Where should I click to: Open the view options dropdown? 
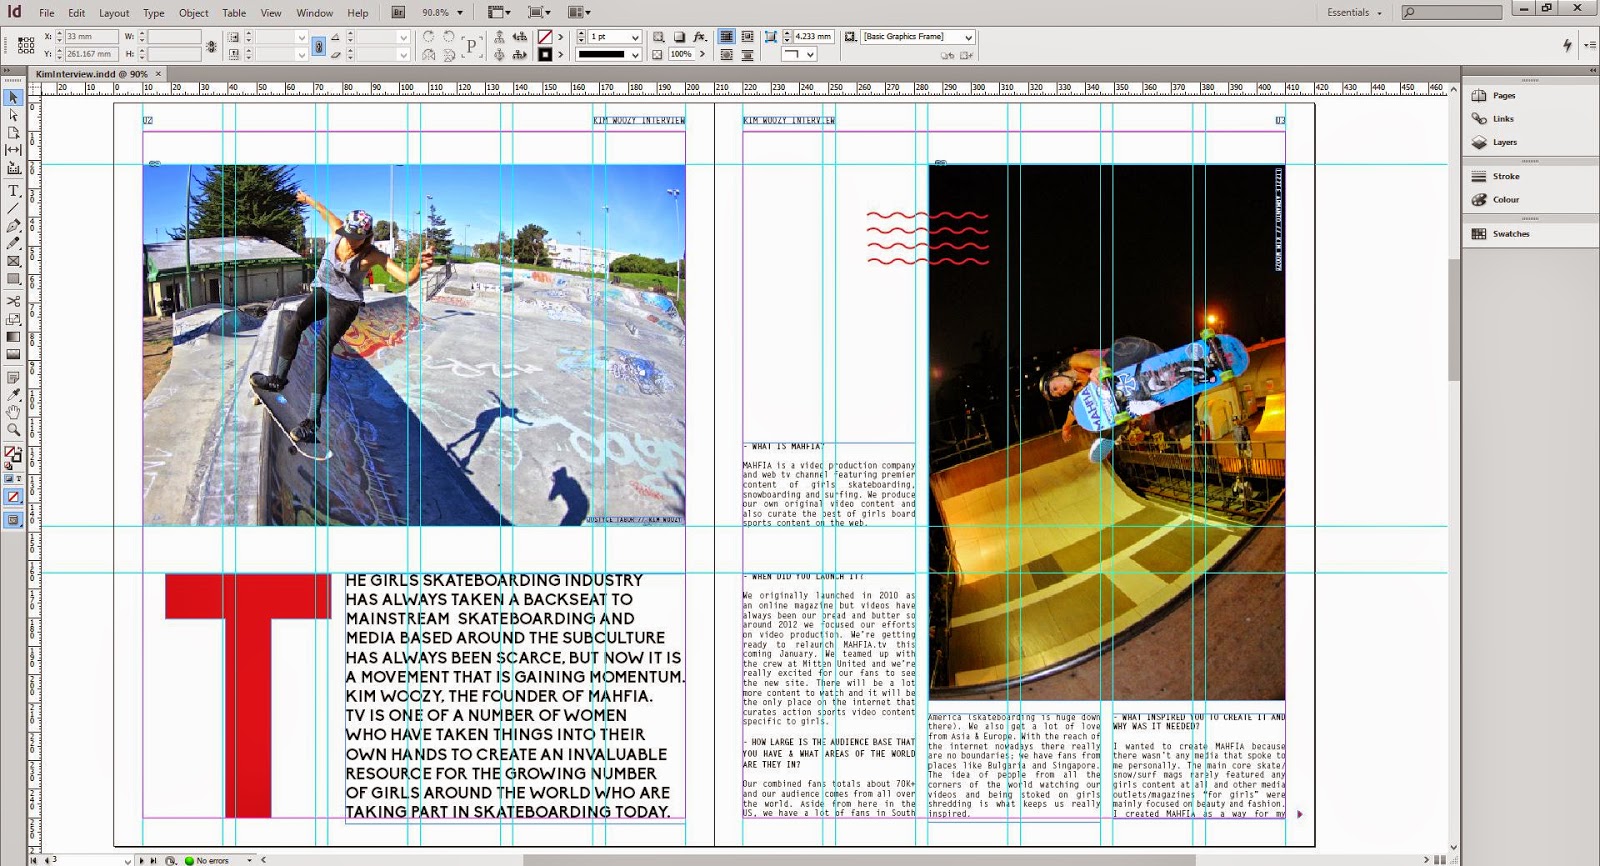click(x=497, y=13)
